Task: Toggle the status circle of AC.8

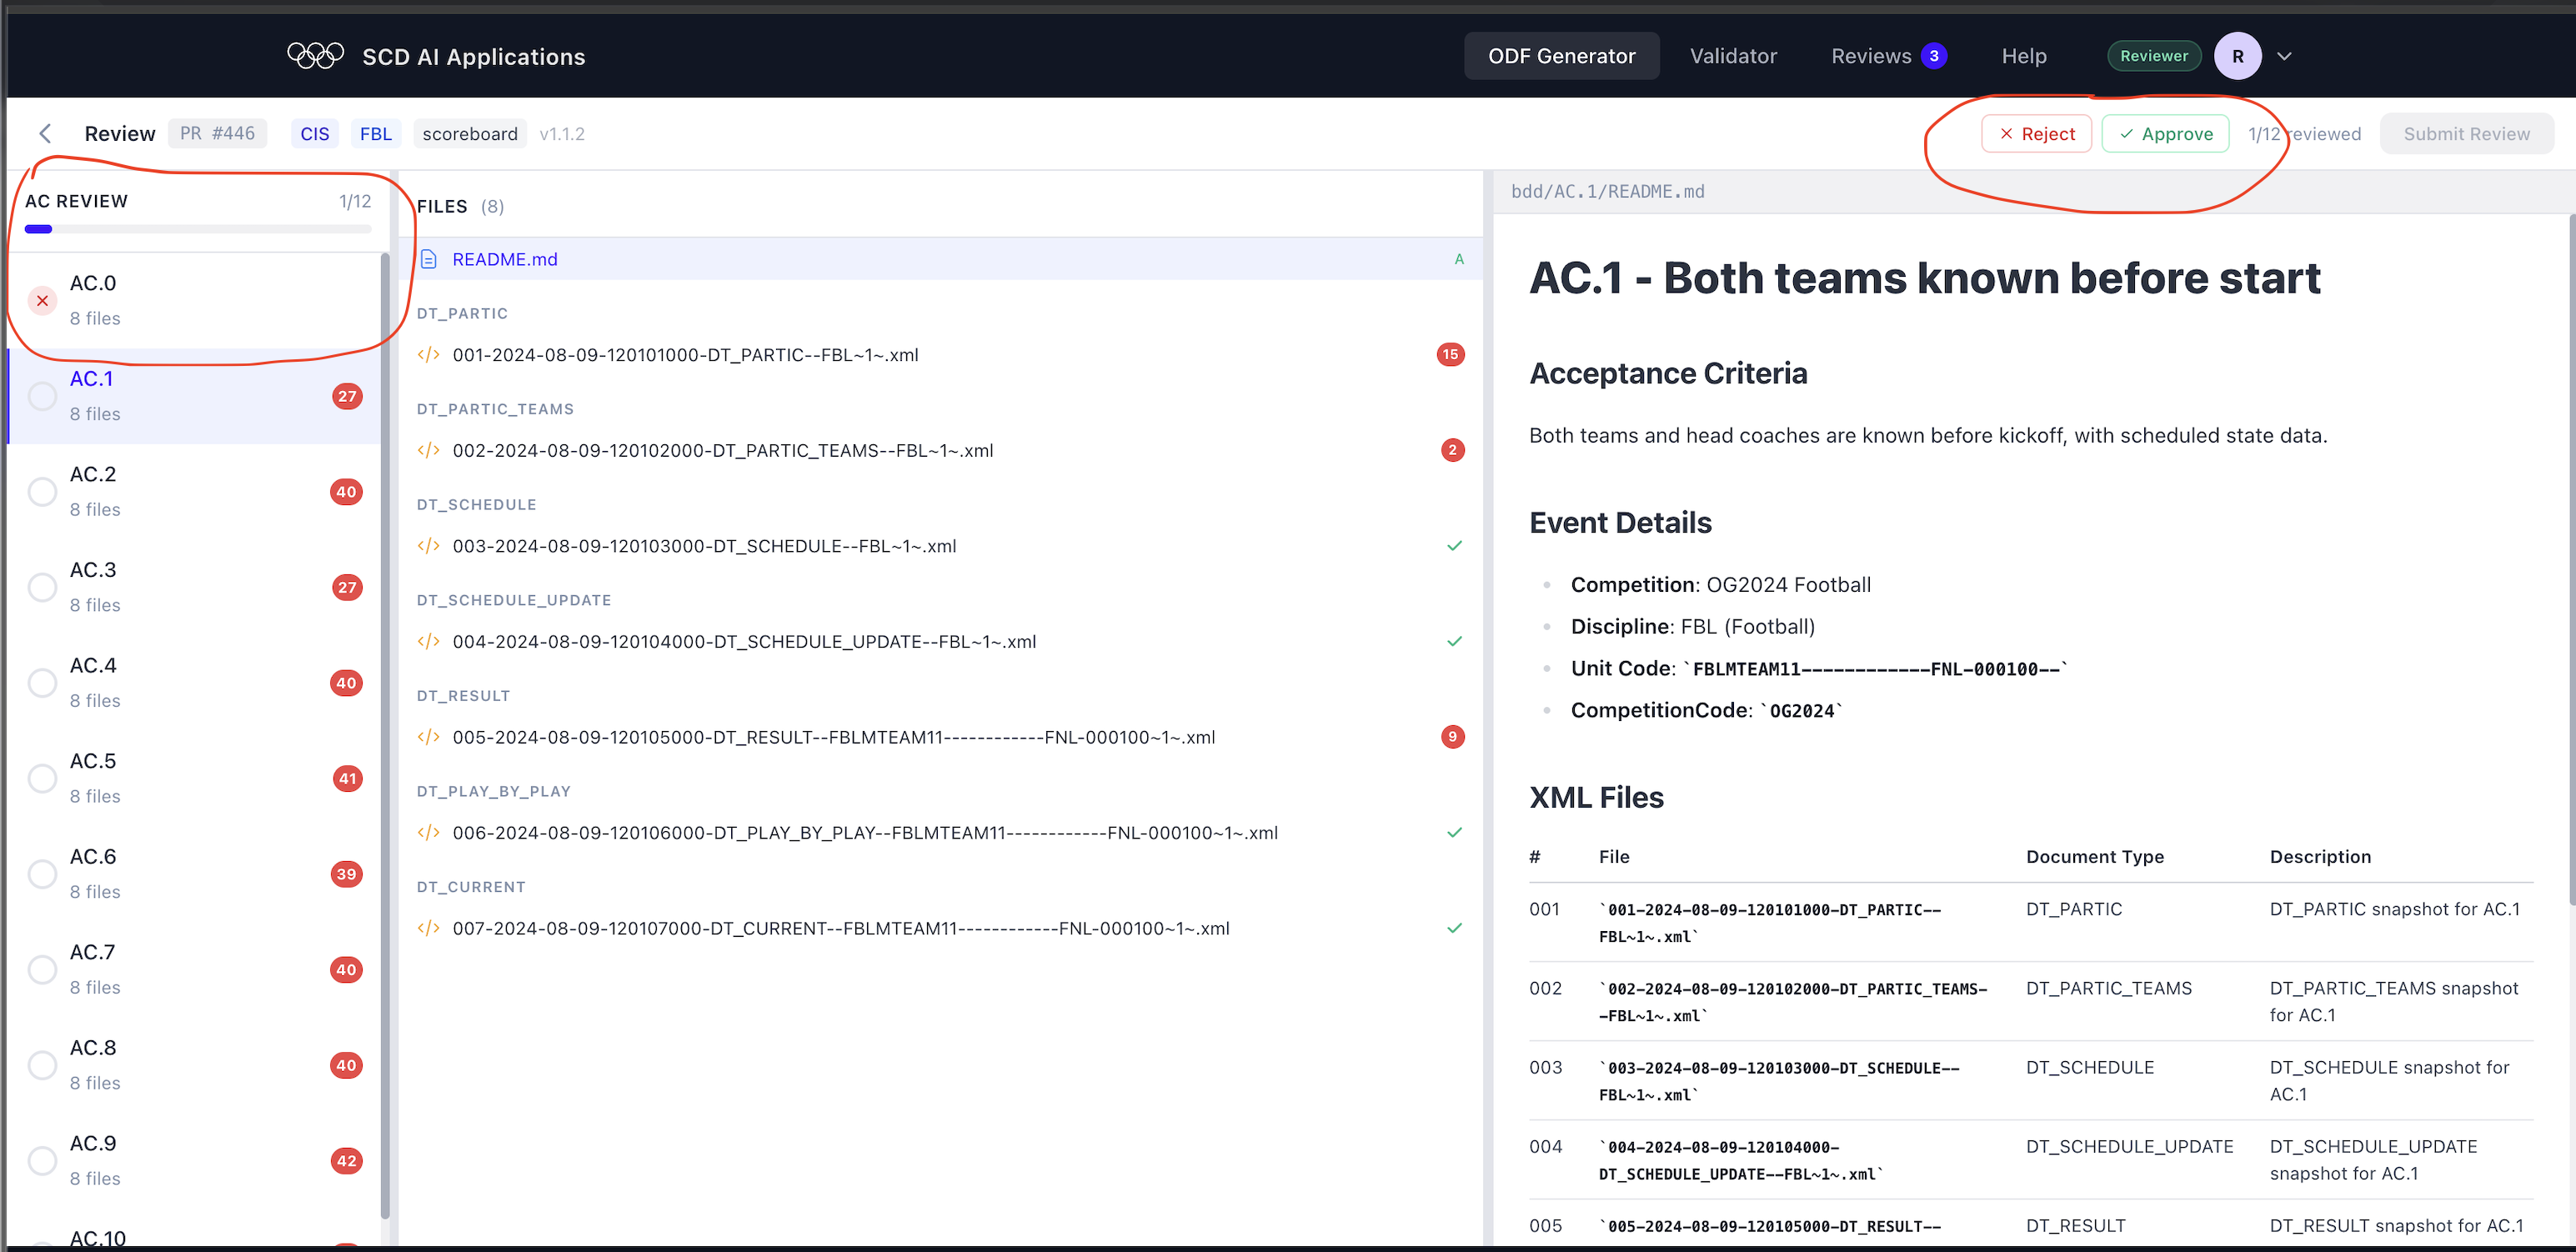Action: (42, 1065)
